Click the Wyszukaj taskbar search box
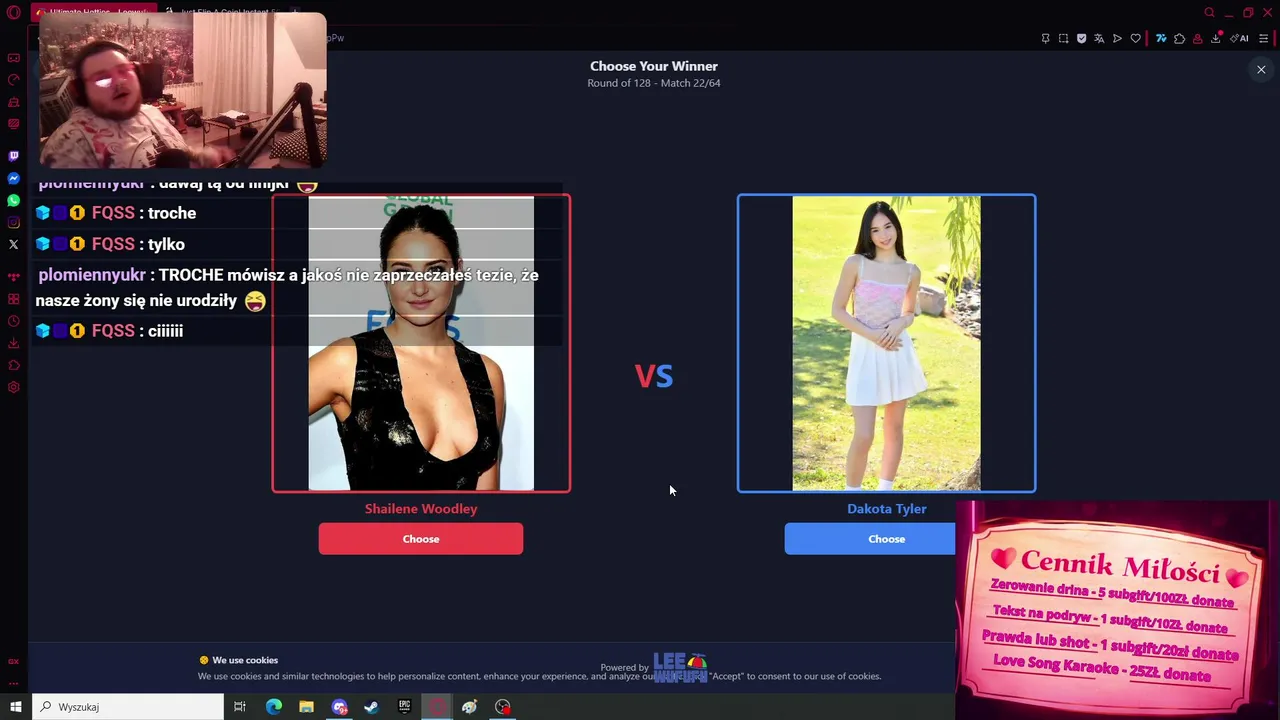The width and height of the screenshot is (1280, 720). (128, 707)
